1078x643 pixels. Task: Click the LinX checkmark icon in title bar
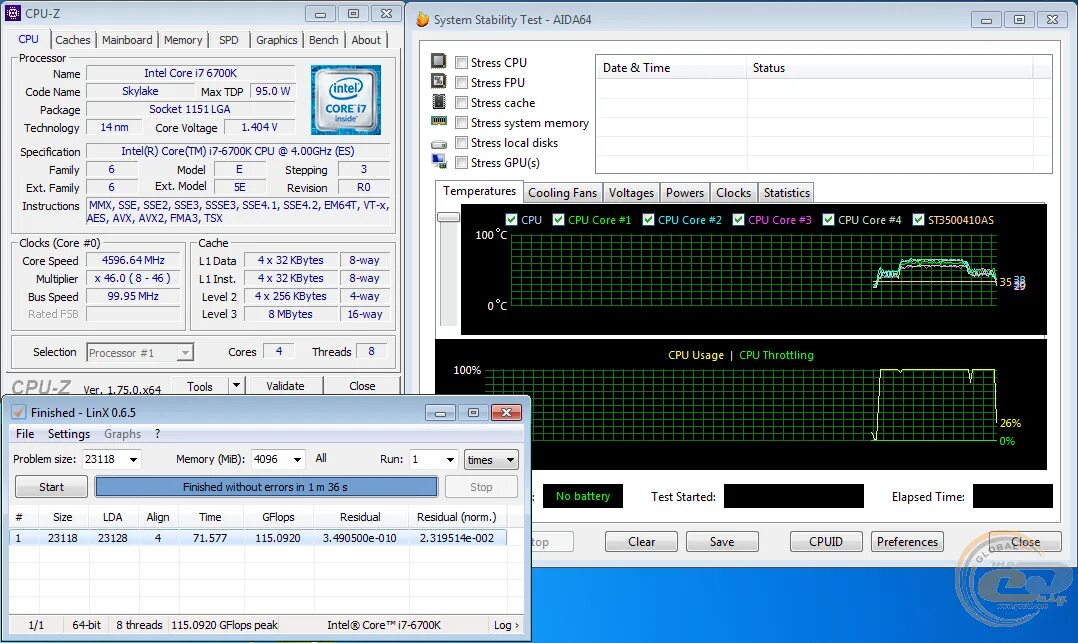(x=19, y=413)
